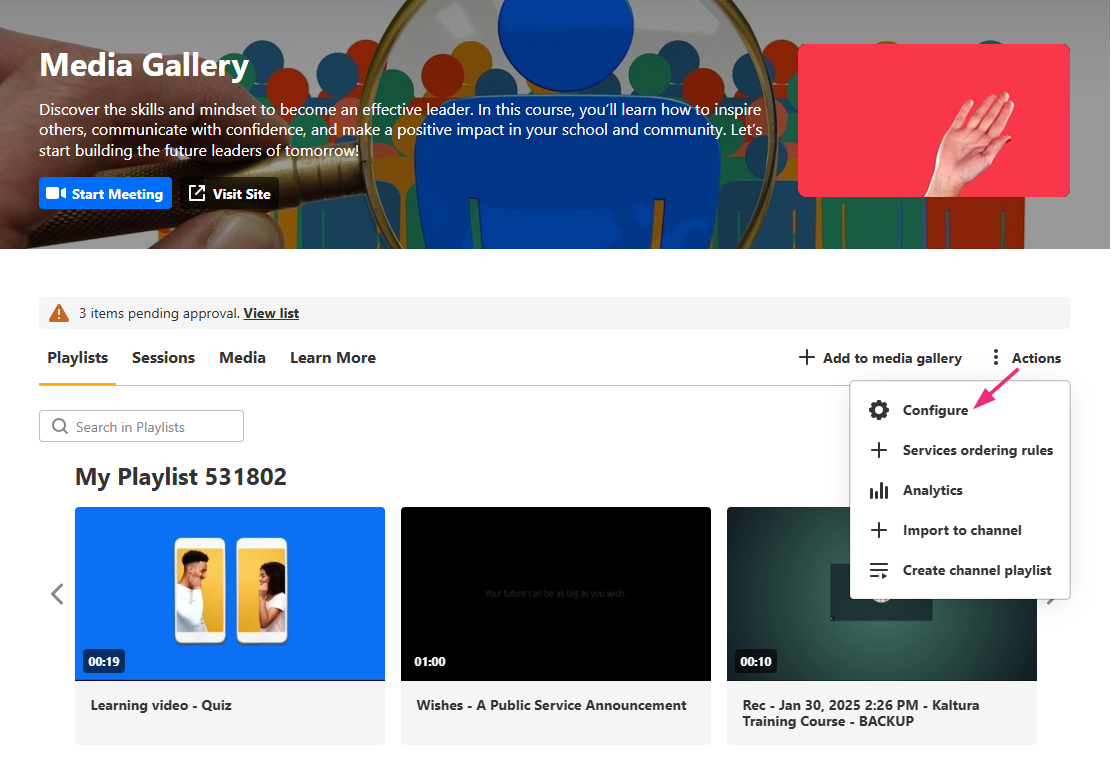Click the 01:00 duration label
1111x777 pixels.
click(x=429, y=661)
